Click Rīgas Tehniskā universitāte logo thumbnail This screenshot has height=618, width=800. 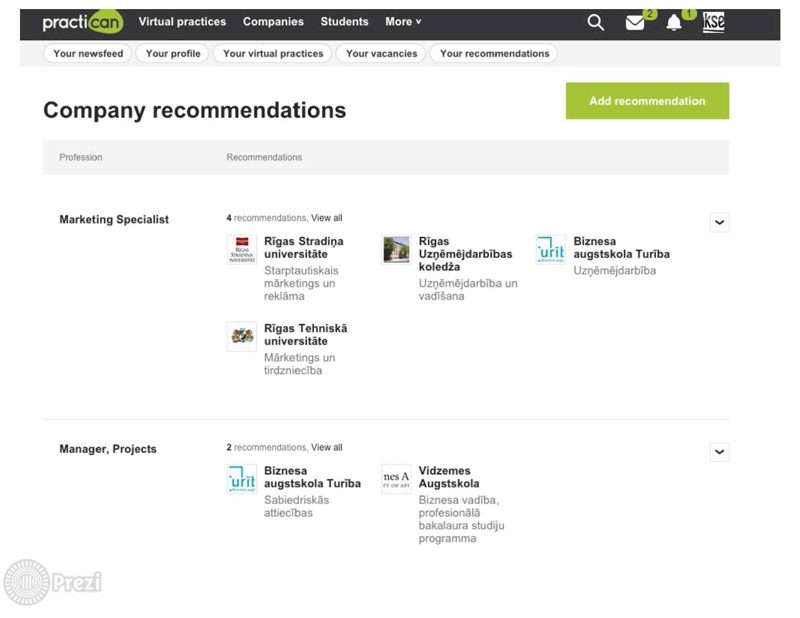click(242, 336)
